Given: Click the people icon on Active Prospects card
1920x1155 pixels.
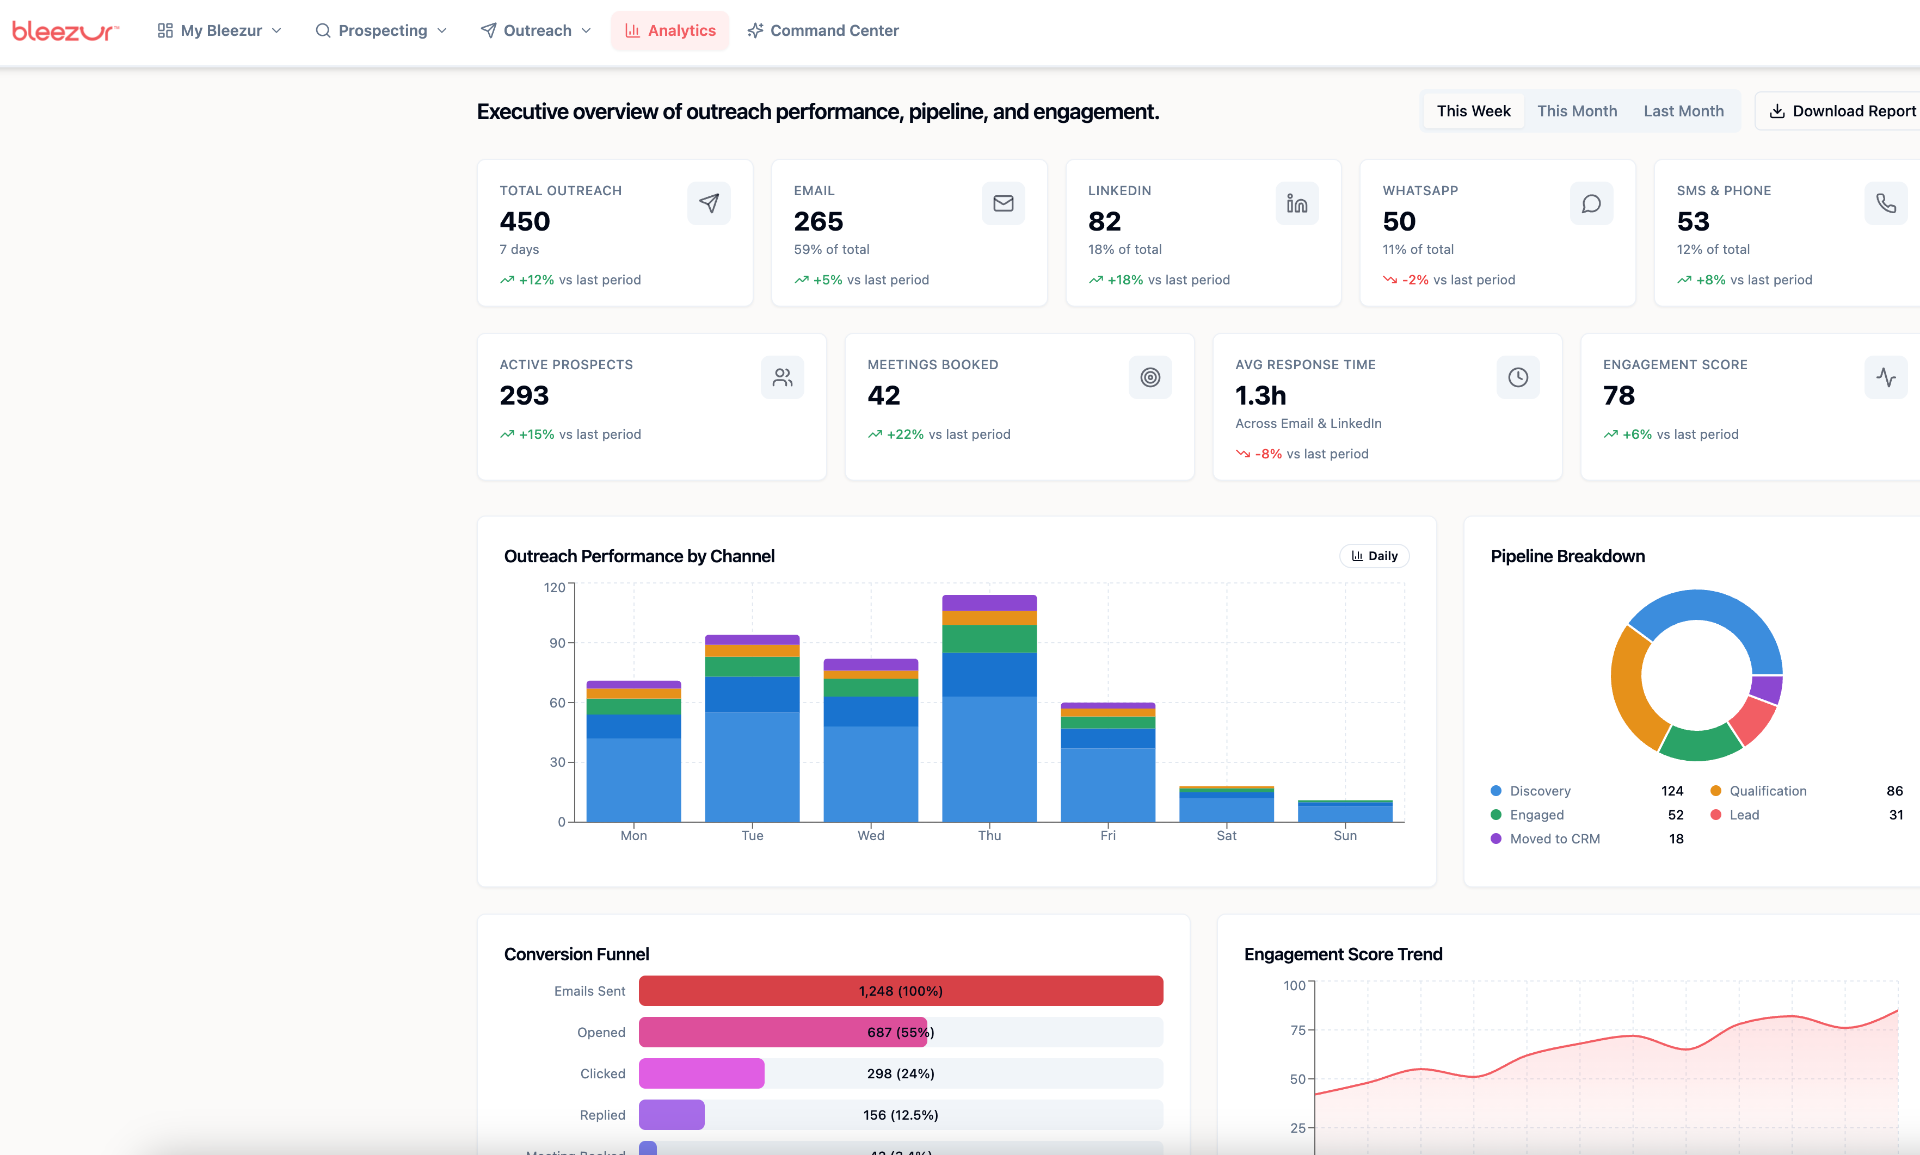Looking at the screenshot, I should (783, 377).
